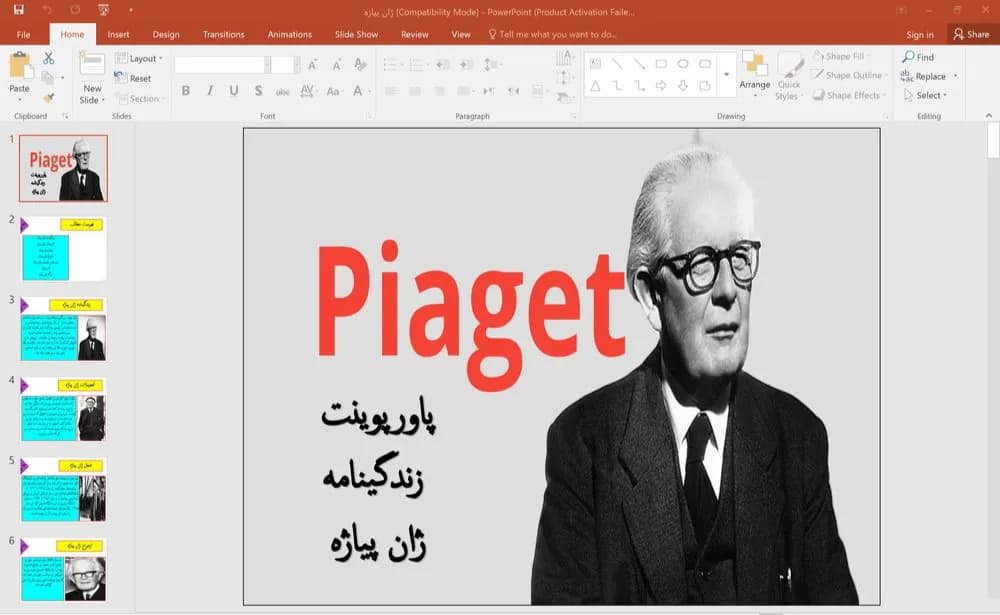Screen dimensions: 1000x615
Task: Click the Replace button
Action: [x=925, y=77]
